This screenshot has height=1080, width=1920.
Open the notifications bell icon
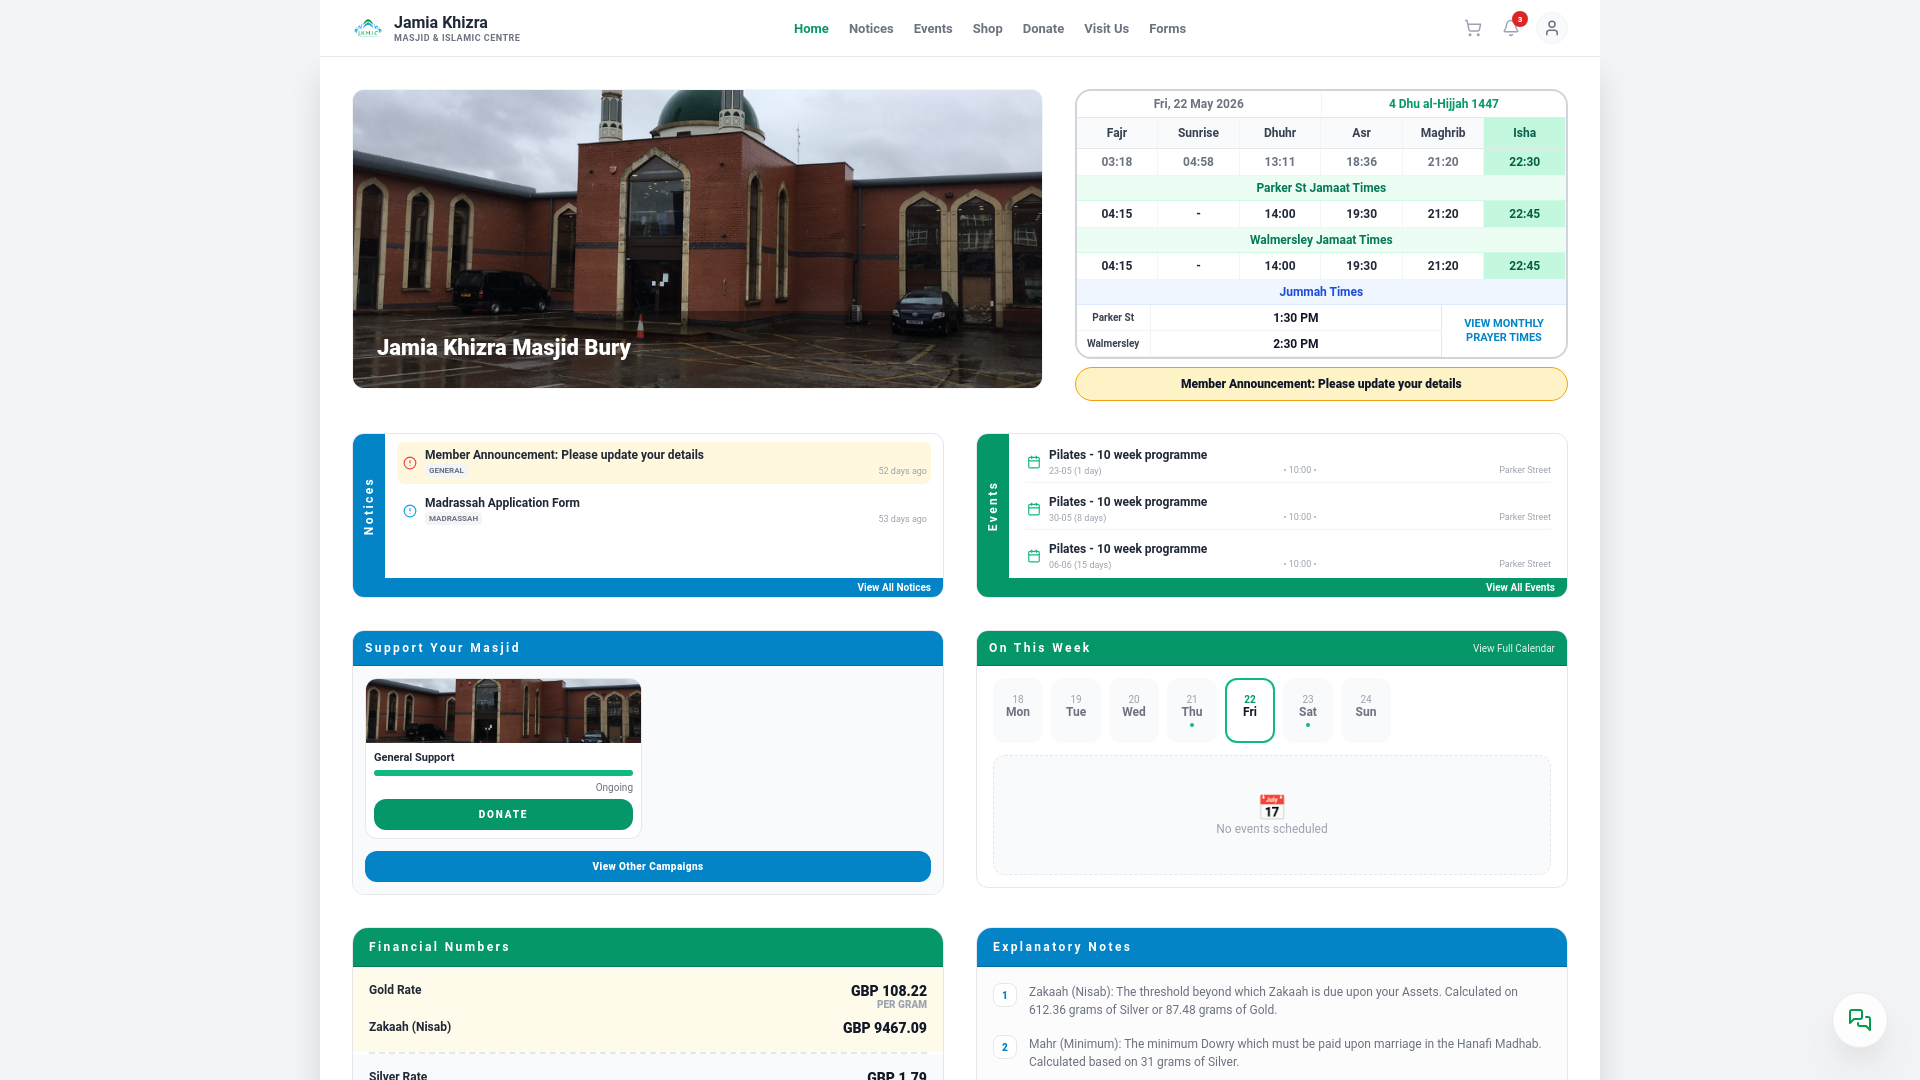tap(1511, 28)
